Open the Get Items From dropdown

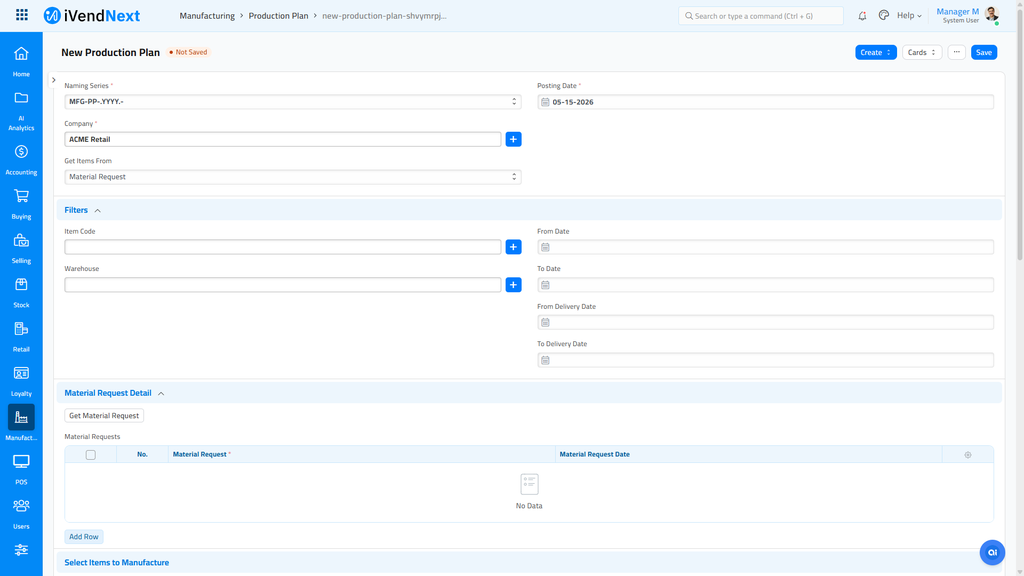[x=293, y=177]
